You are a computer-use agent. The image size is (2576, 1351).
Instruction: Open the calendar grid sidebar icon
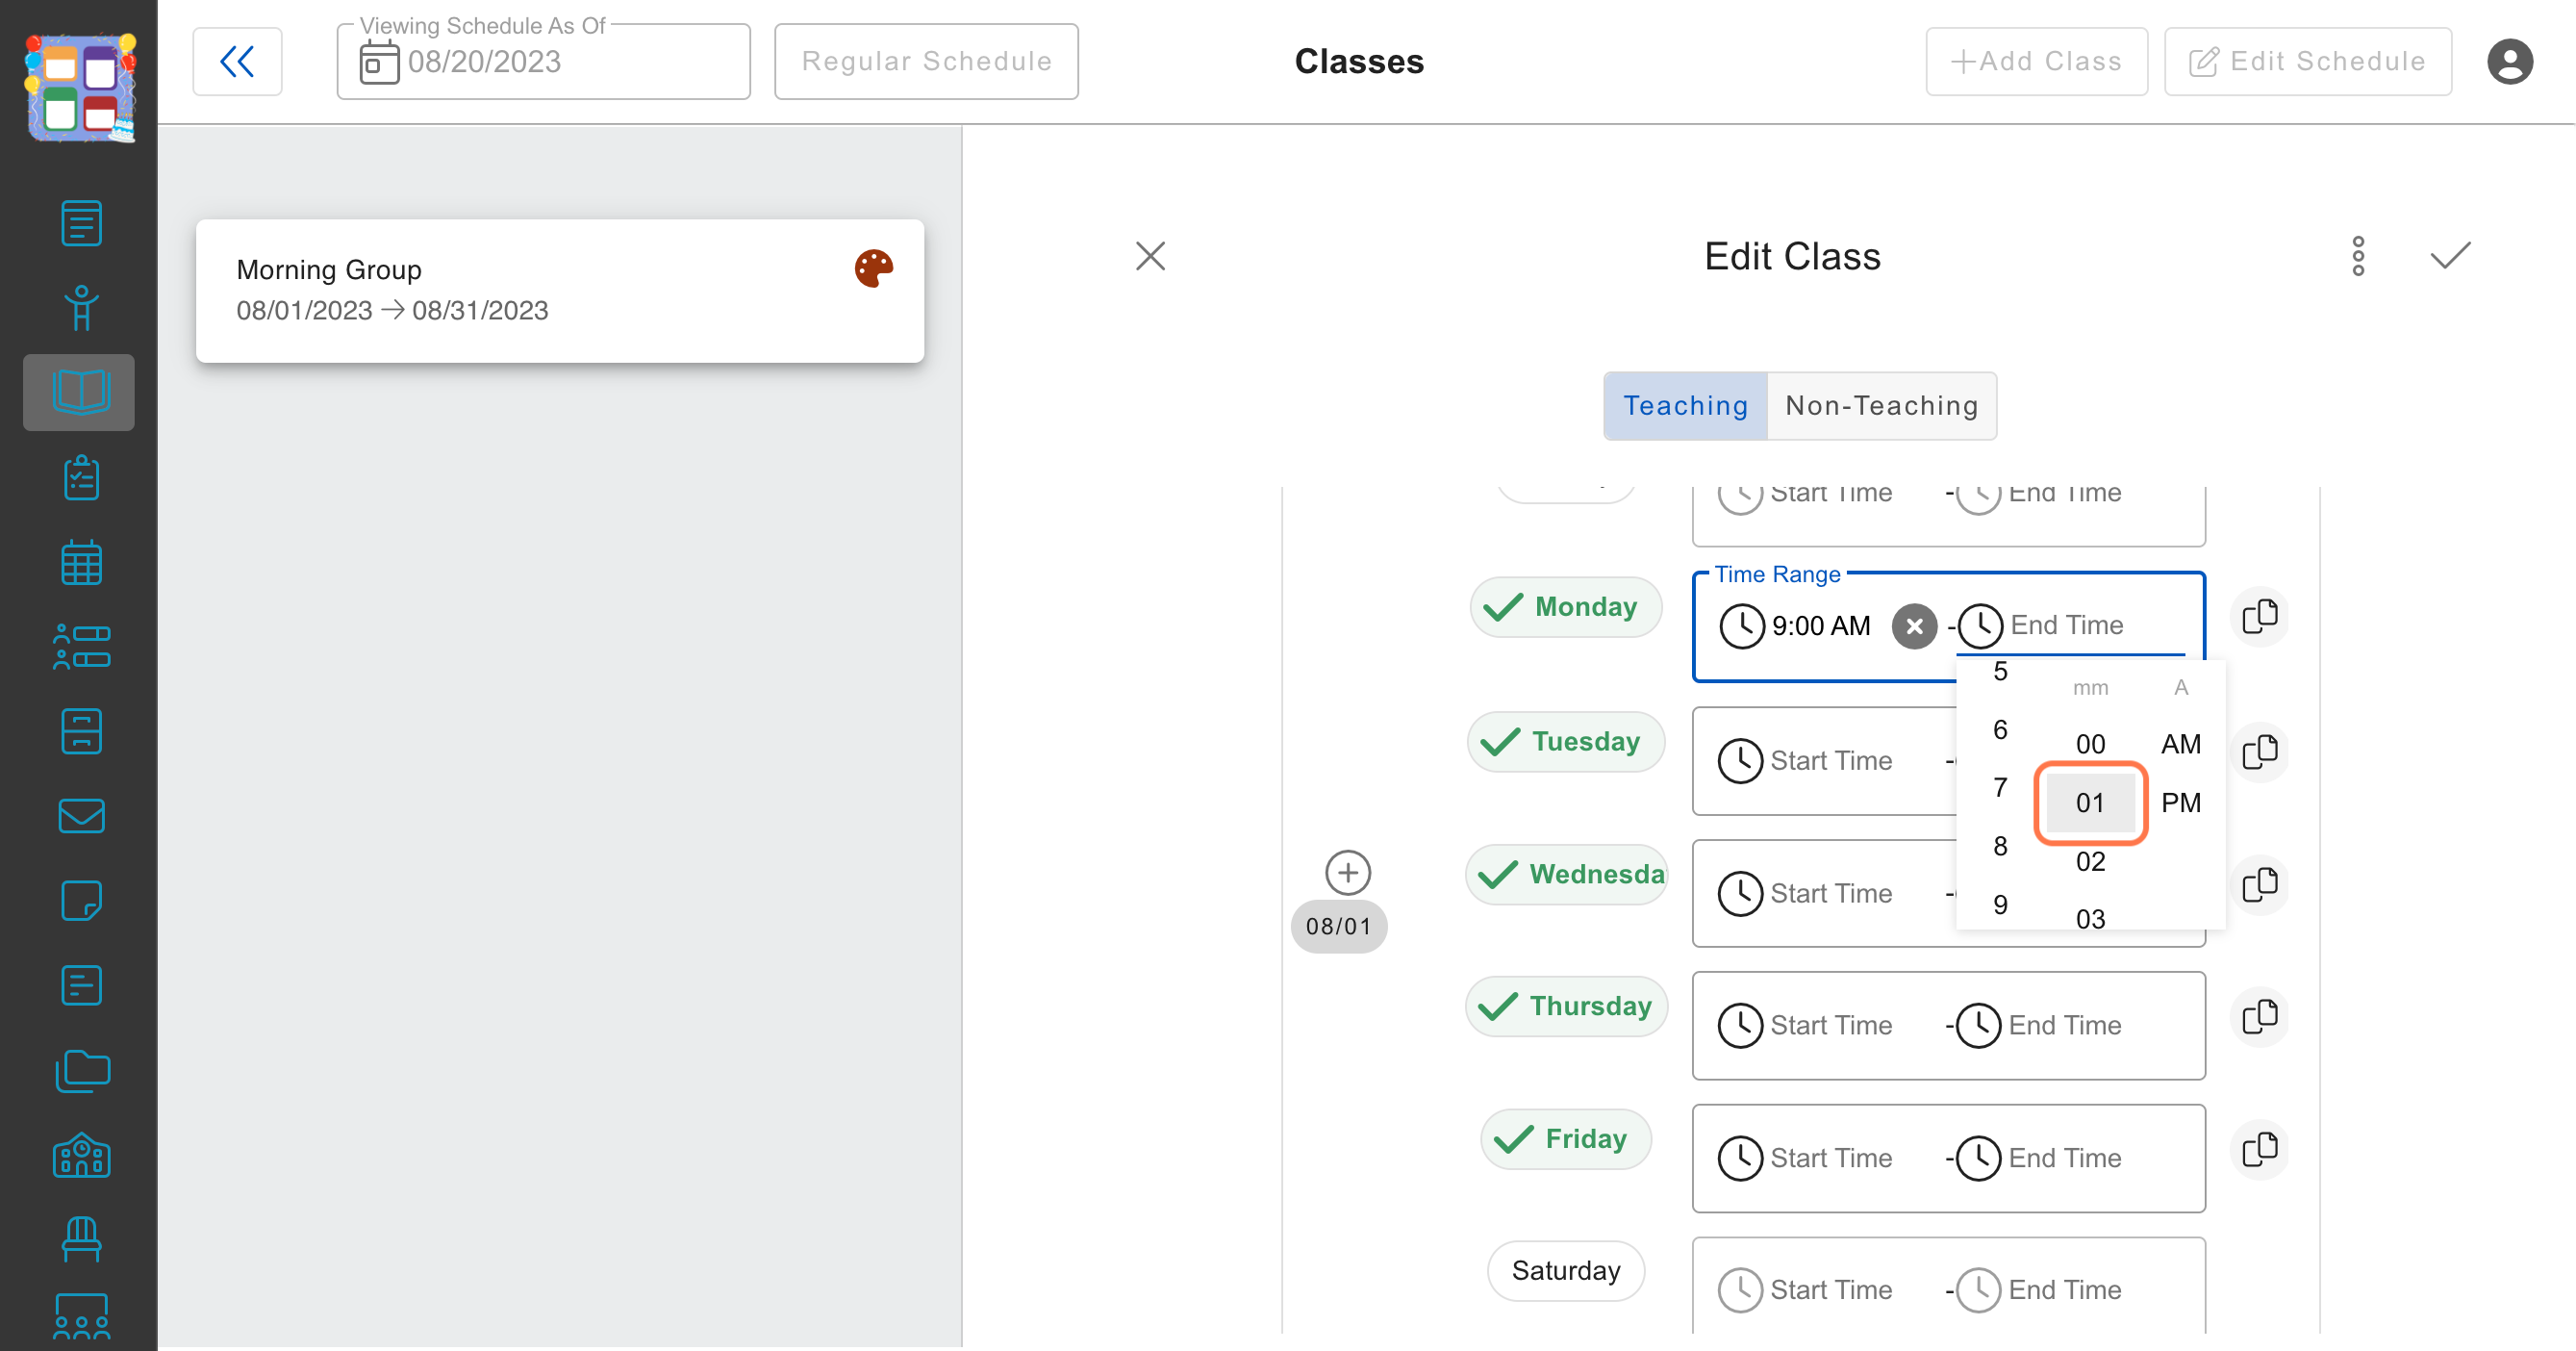(81, 562)
